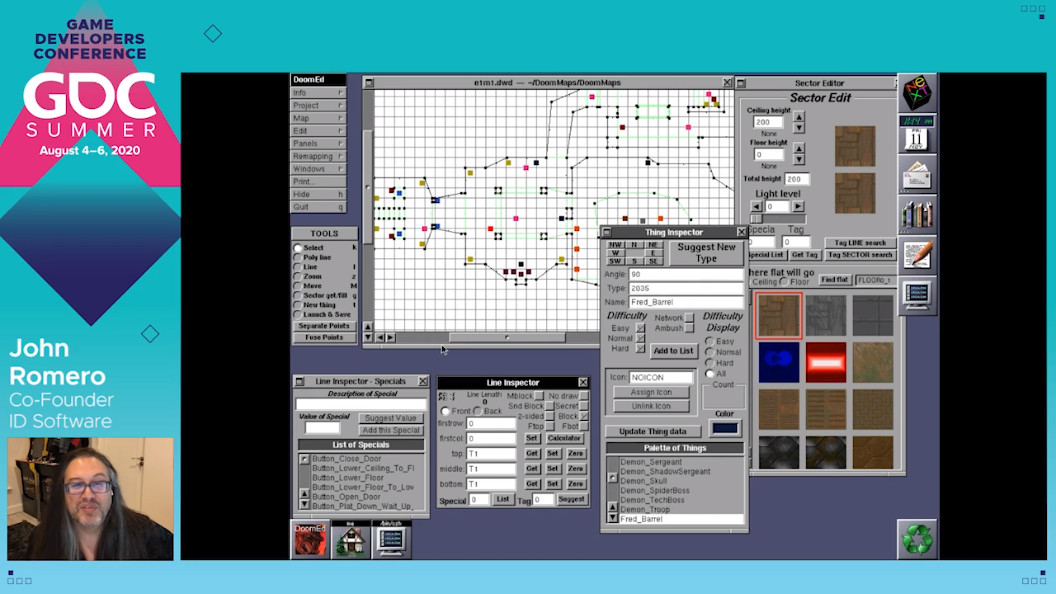Select the dark hexagon flat in bottom-left
1056x594 pixels.
(779, 452)
